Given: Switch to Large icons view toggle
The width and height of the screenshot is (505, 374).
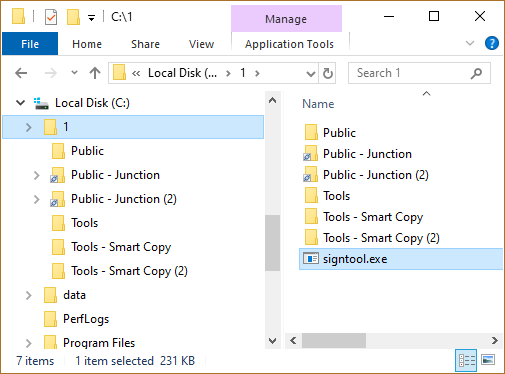Looking at the screenshot, I should 488,360.
